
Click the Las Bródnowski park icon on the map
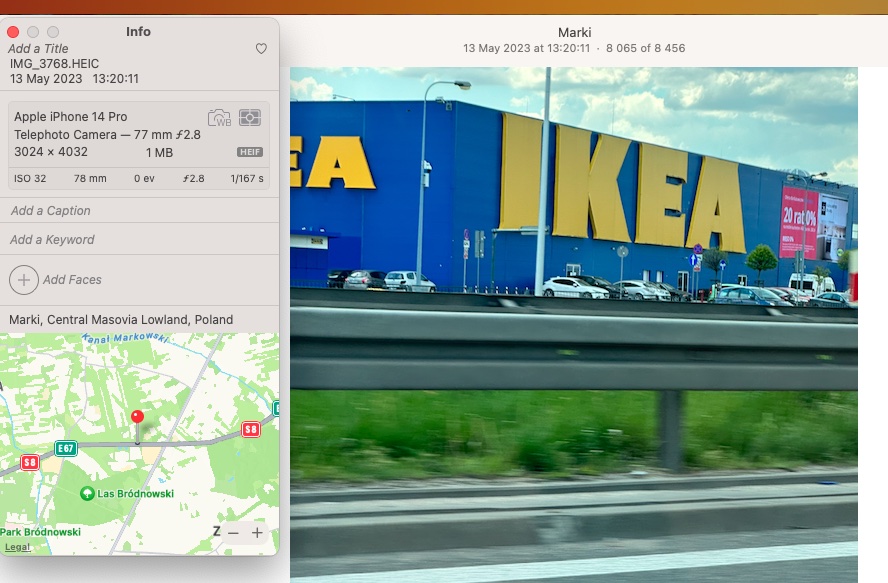tap(87, 493)
